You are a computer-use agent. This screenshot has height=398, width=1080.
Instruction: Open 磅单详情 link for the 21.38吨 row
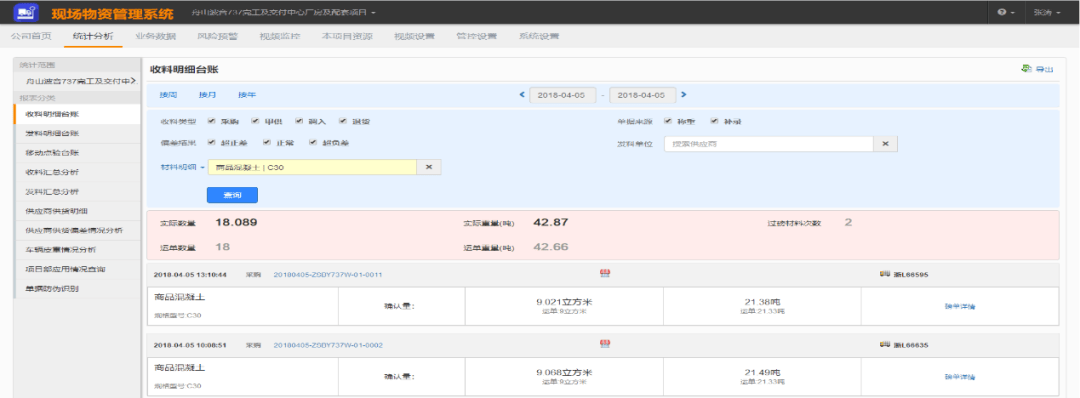tap(959, 306)
